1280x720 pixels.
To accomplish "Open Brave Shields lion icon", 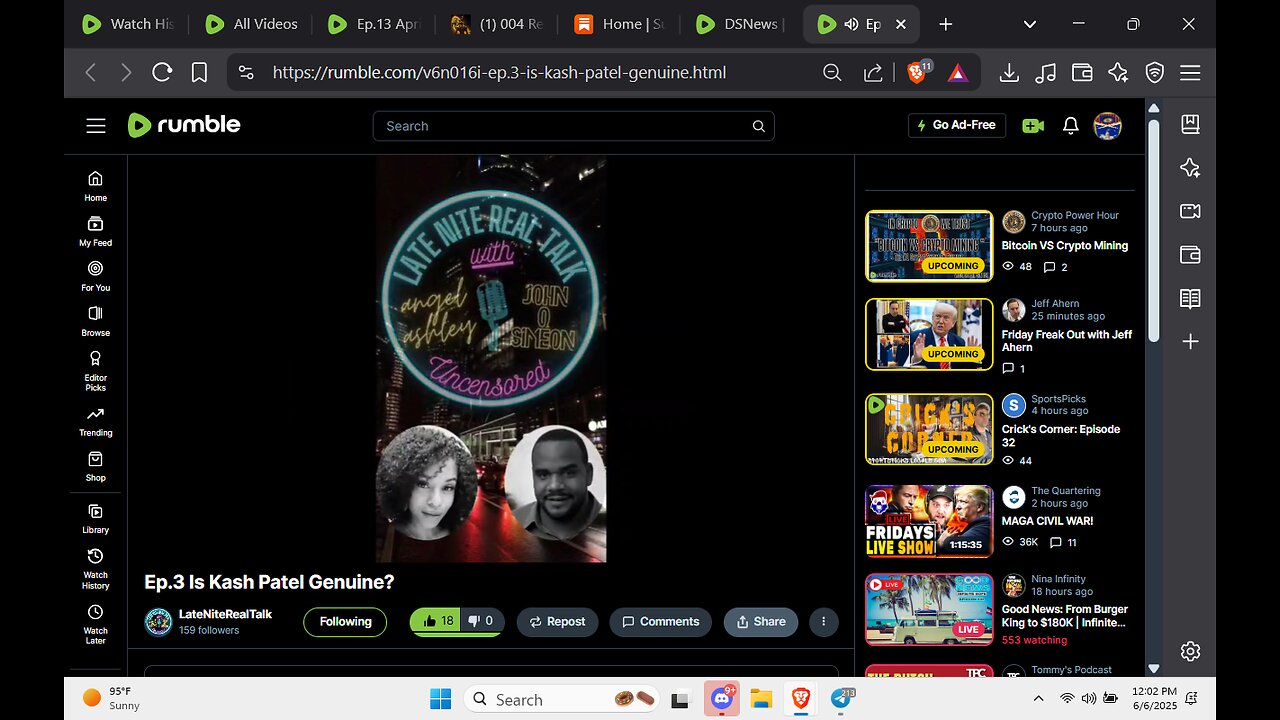I will (x=918, y=72).
